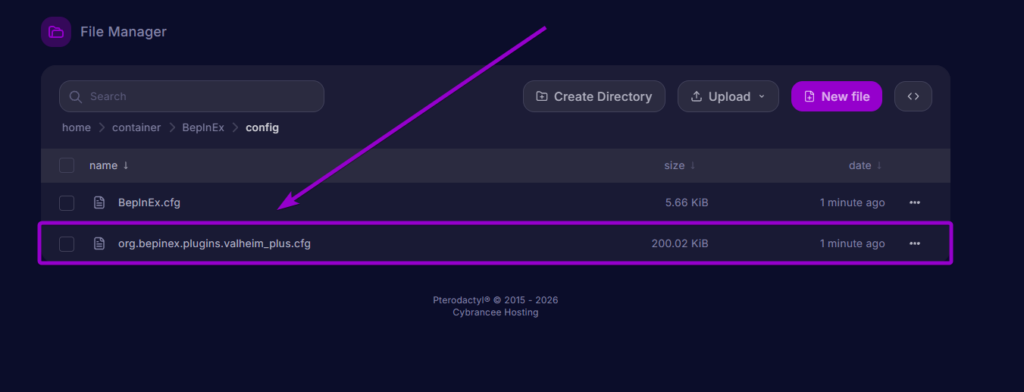Click the code brackets icon button
The width and height of the screenshot is (1024, 392).
point(913,97)
